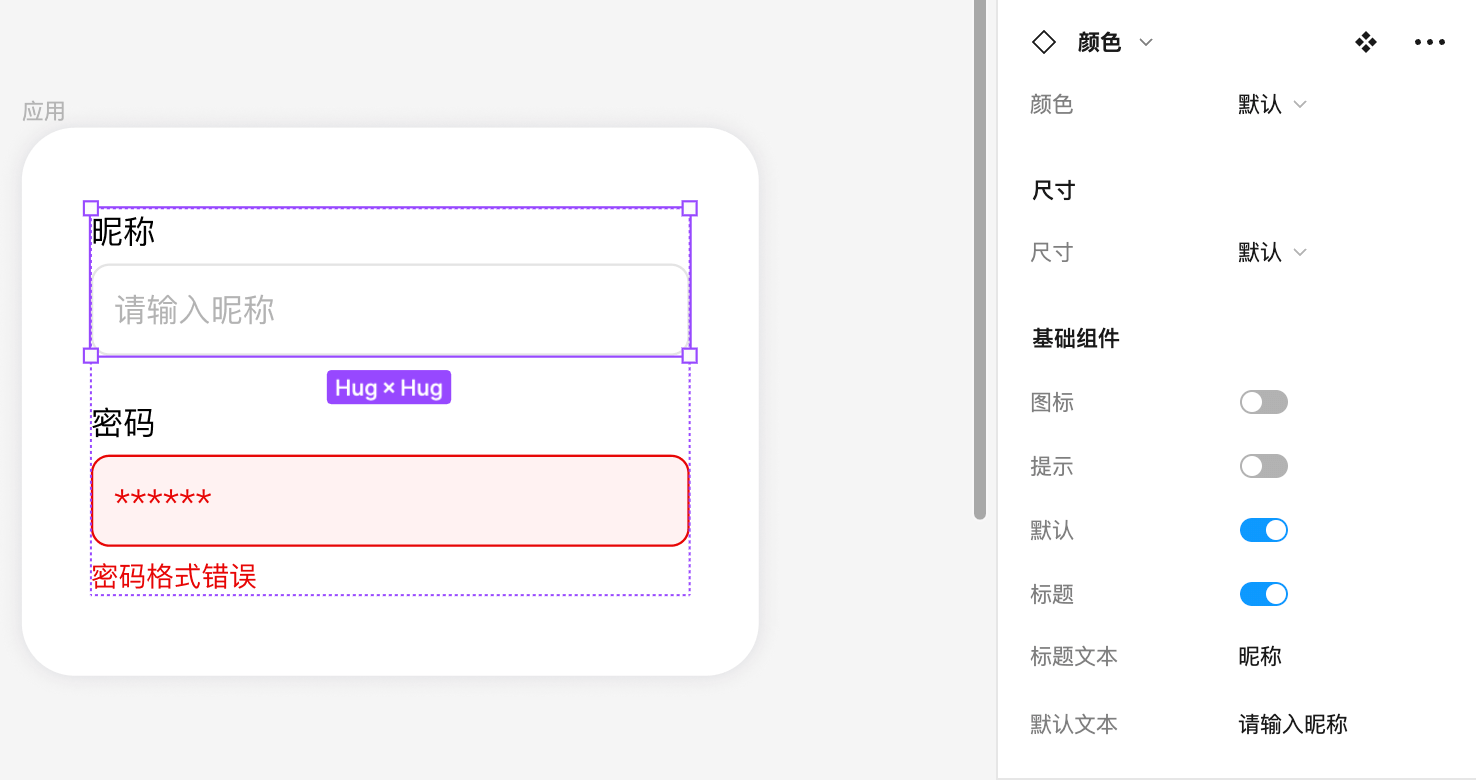1476x780 pixels.
Task: Click the top-left selection handle
Action: point(91,208)
